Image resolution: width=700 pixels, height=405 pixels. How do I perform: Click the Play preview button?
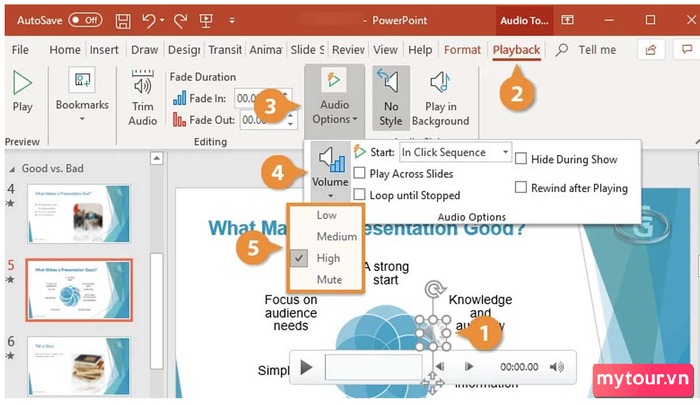click(x=22, y=91)
